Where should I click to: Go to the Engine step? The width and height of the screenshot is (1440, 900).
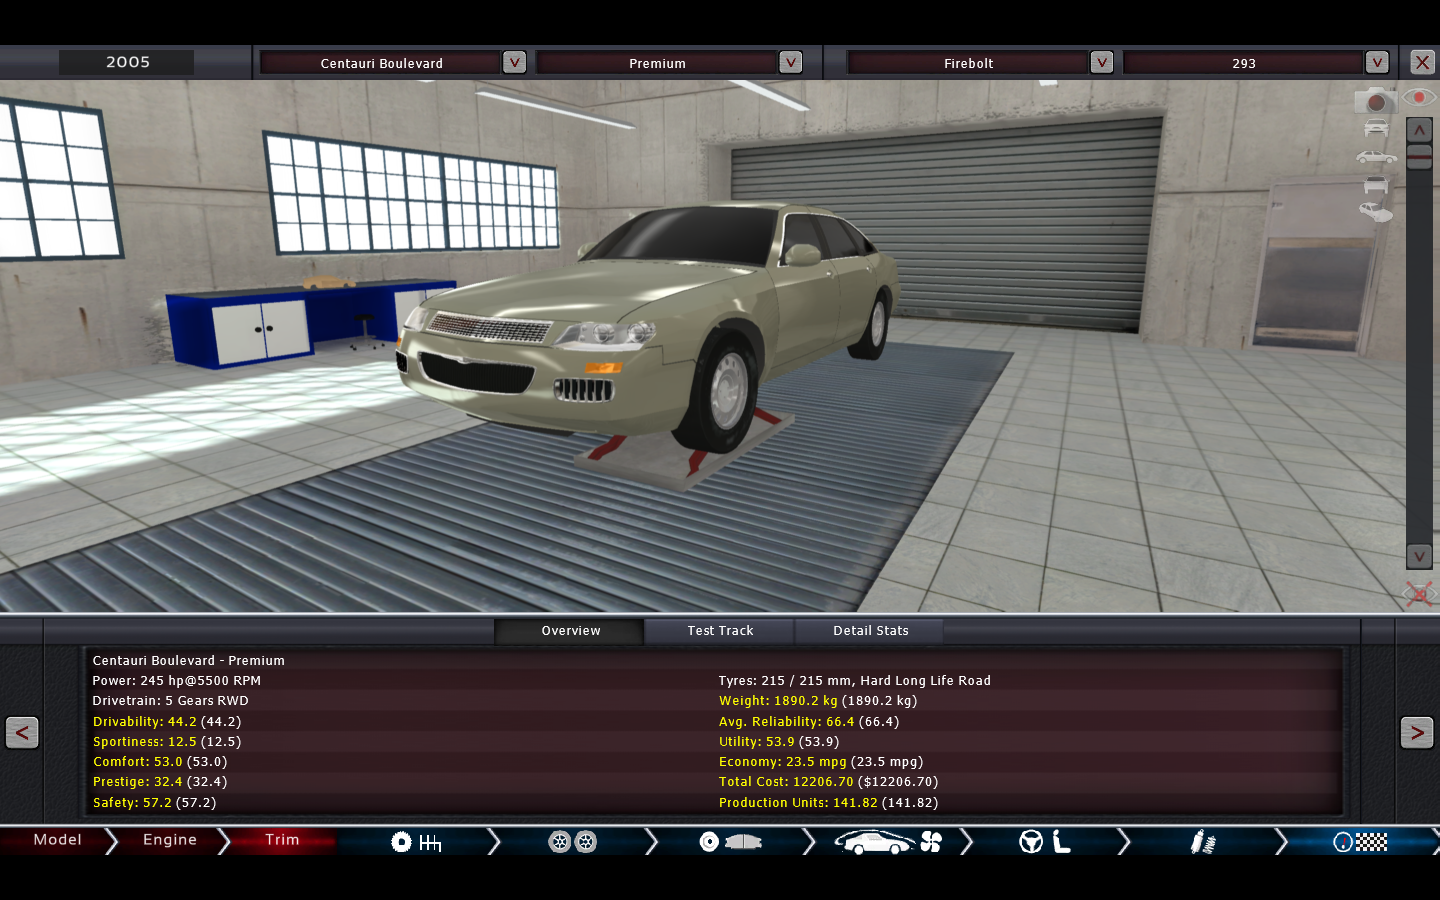click(170, 840)
